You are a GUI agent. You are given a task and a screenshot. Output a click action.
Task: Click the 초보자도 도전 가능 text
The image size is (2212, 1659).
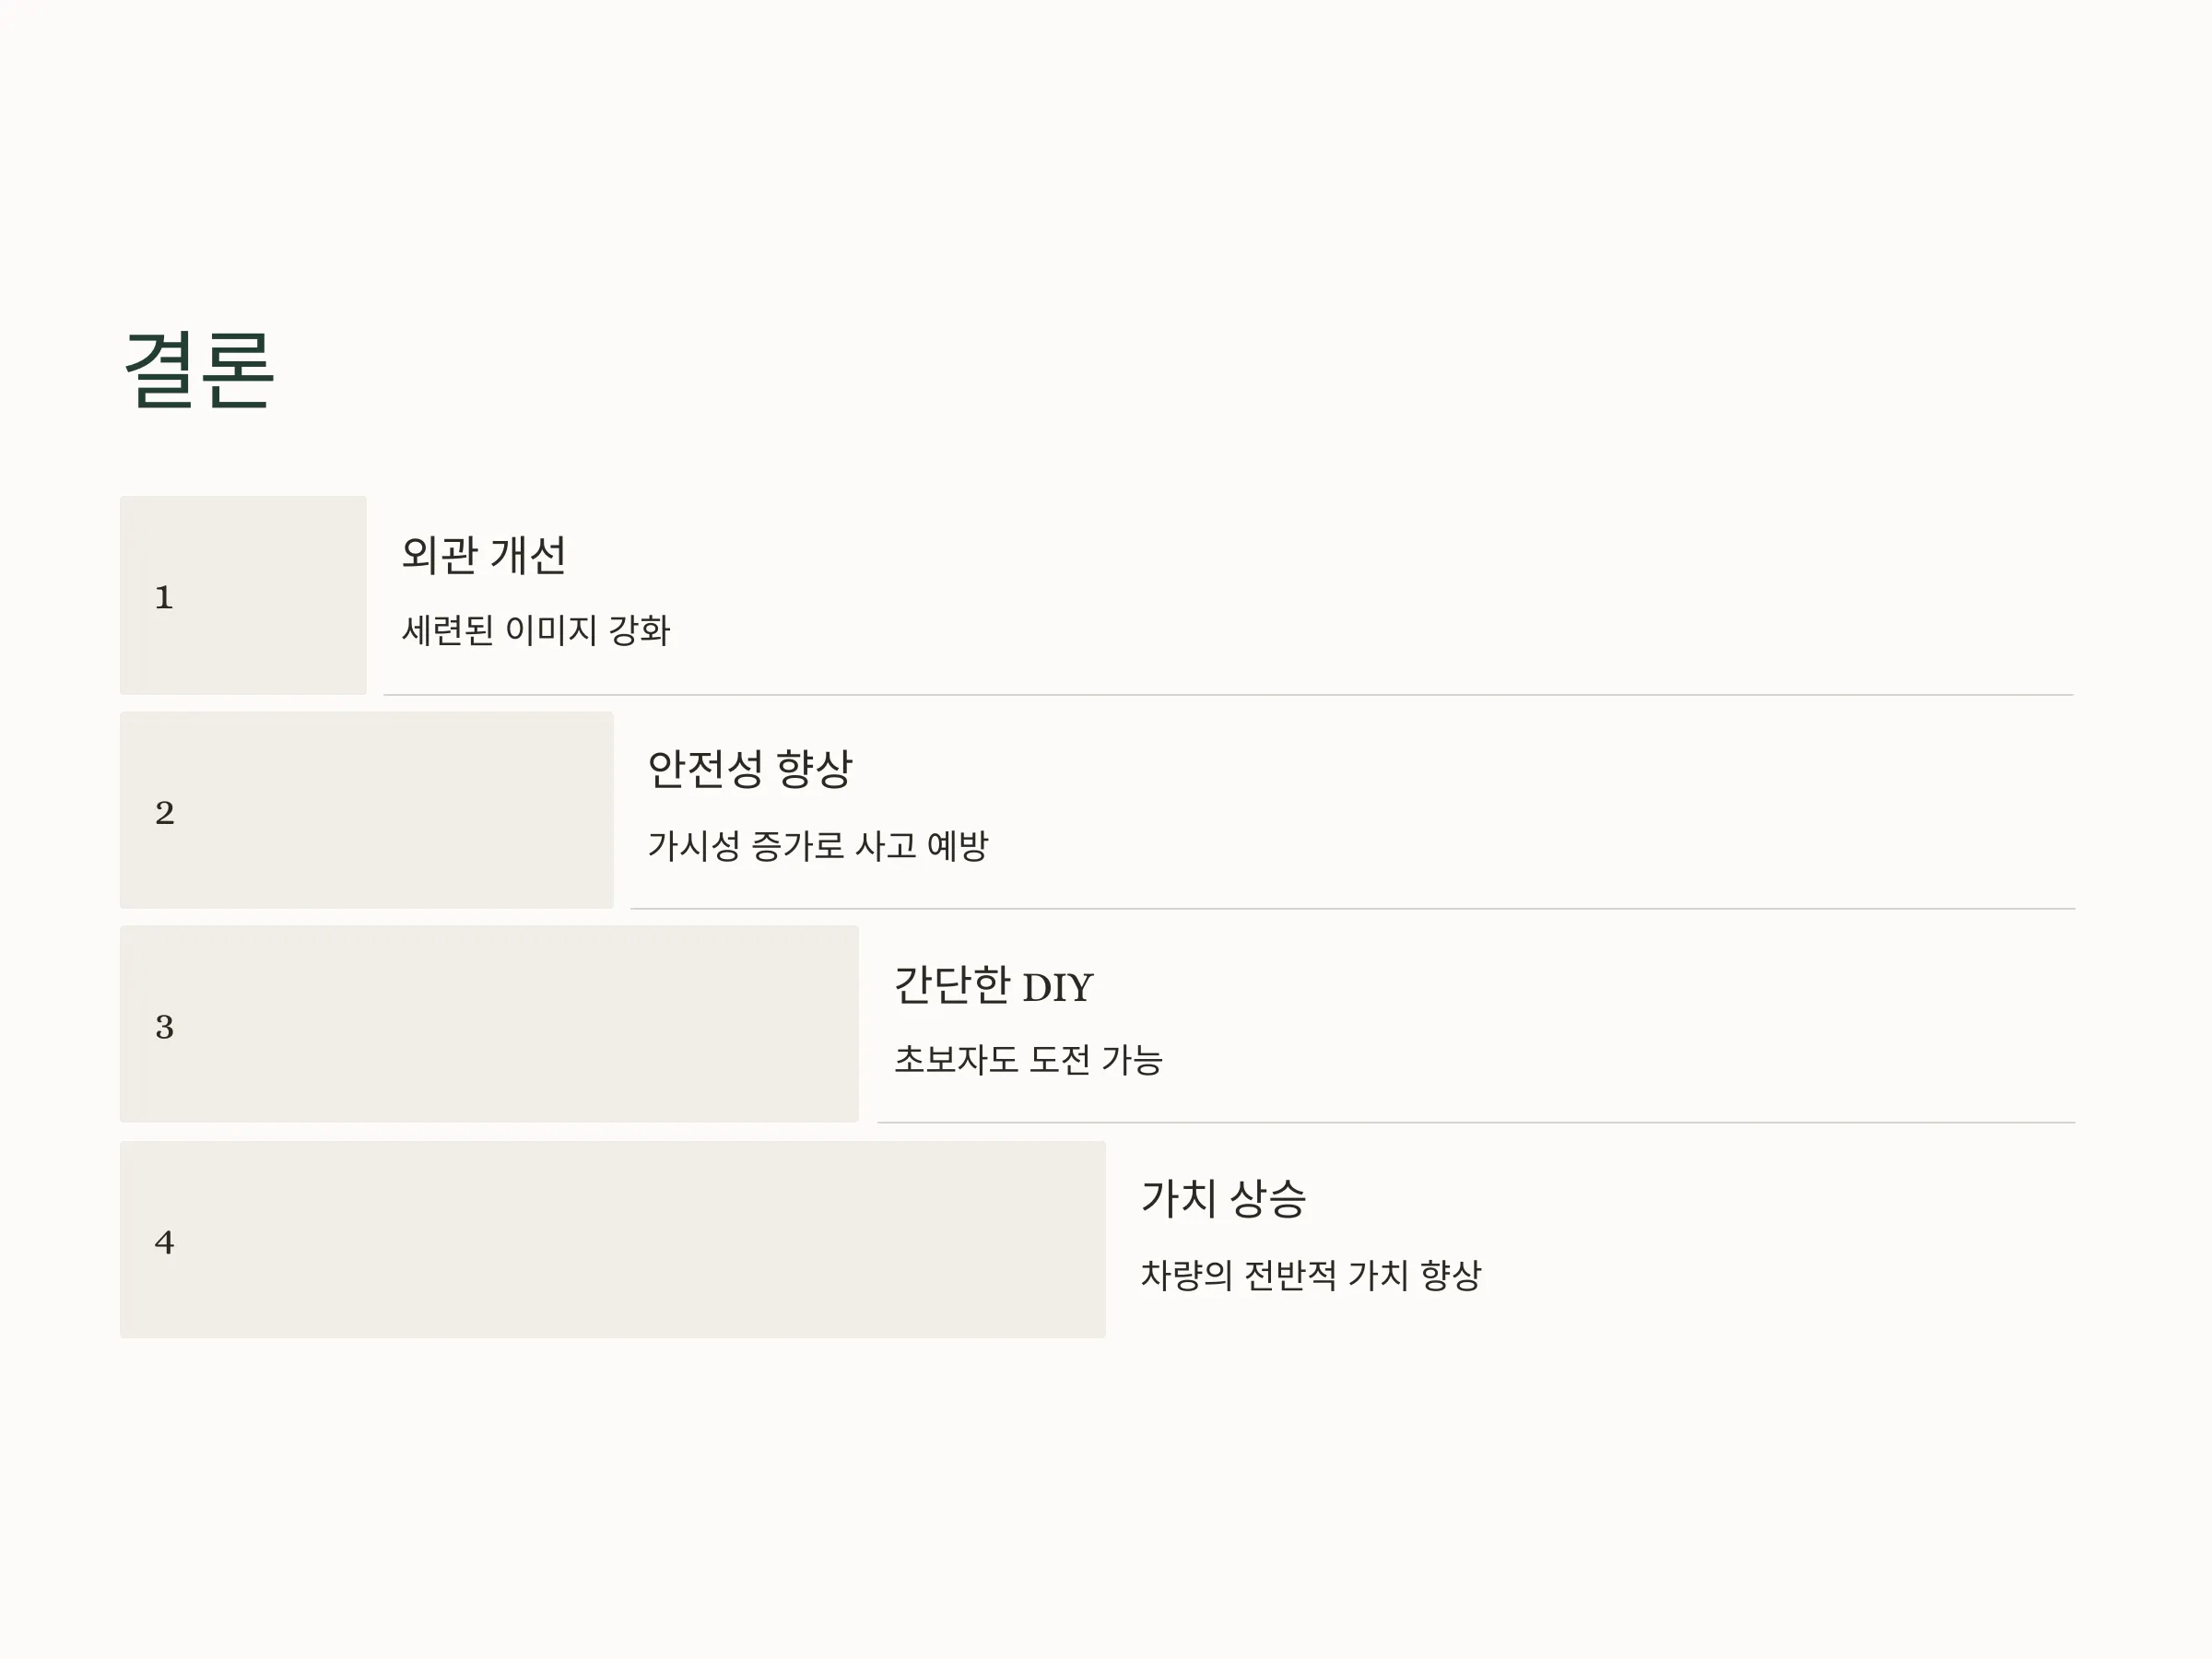click(x=1028, y=1060)
